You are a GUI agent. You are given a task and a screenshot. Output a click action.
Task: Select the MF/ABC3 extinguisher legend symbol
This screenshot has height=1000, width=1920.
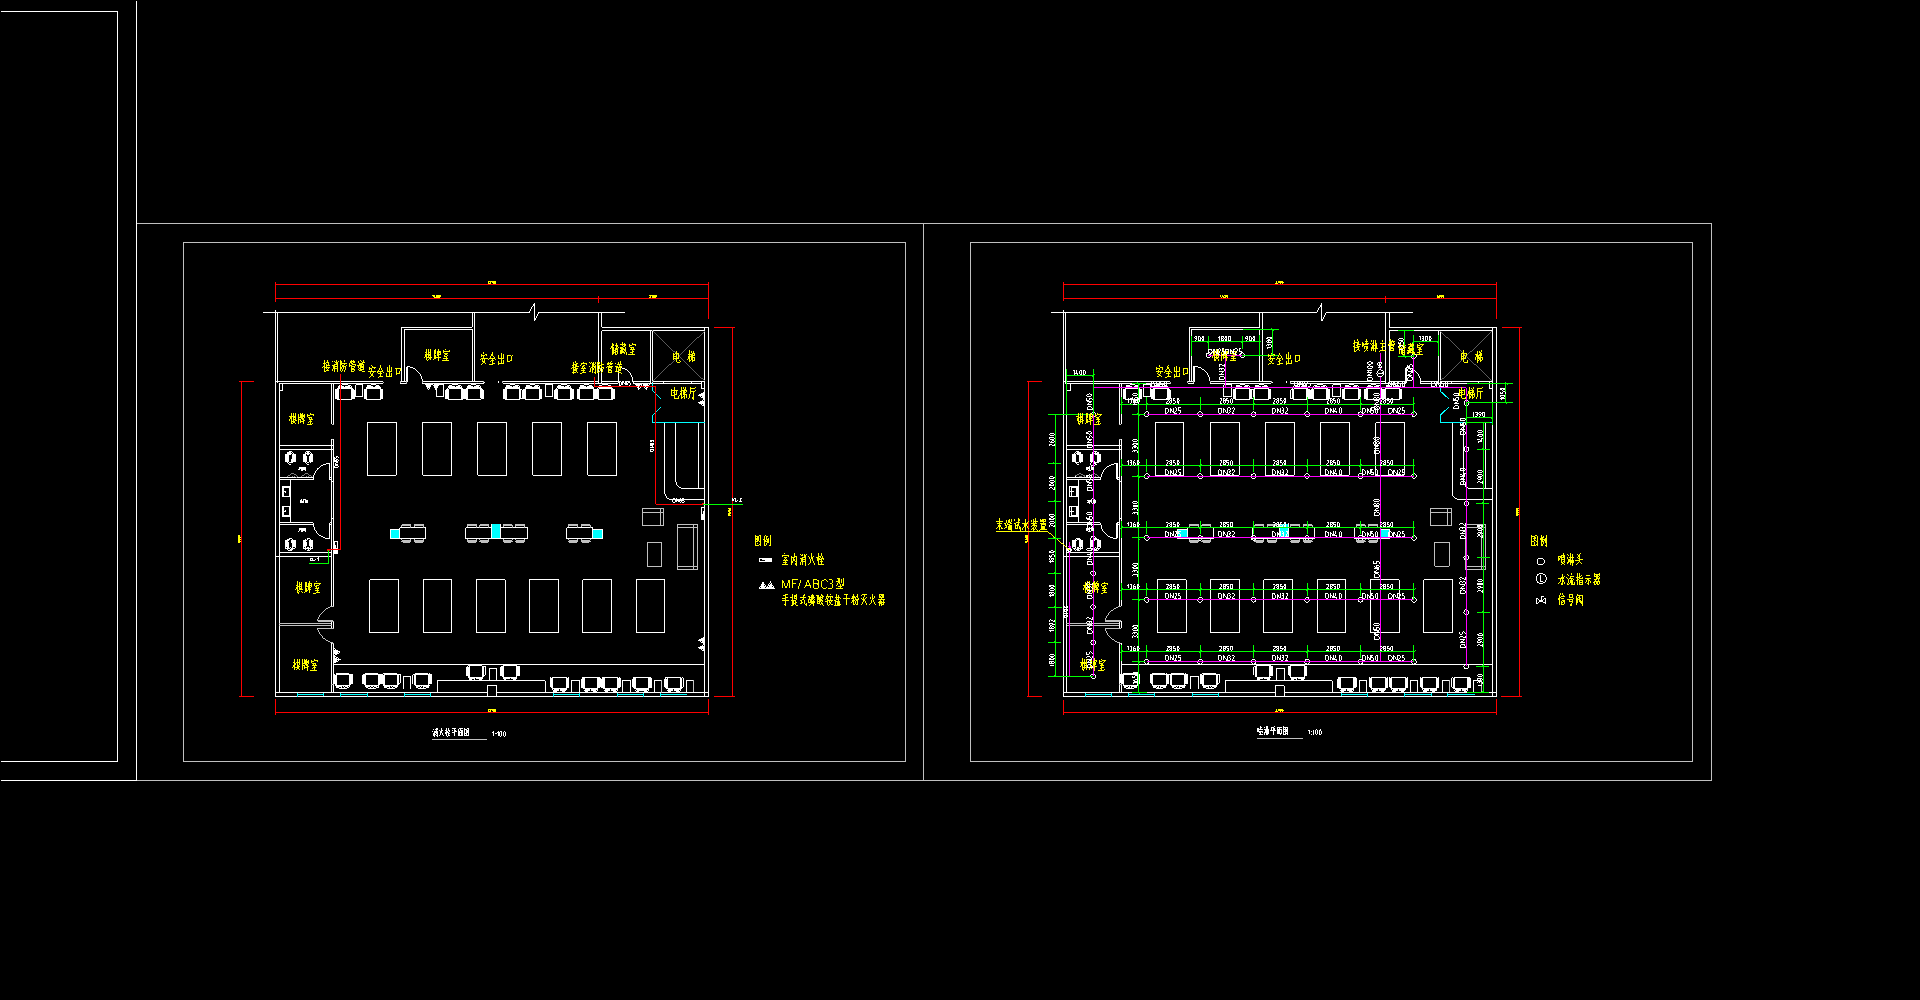(x=767, y=585)
